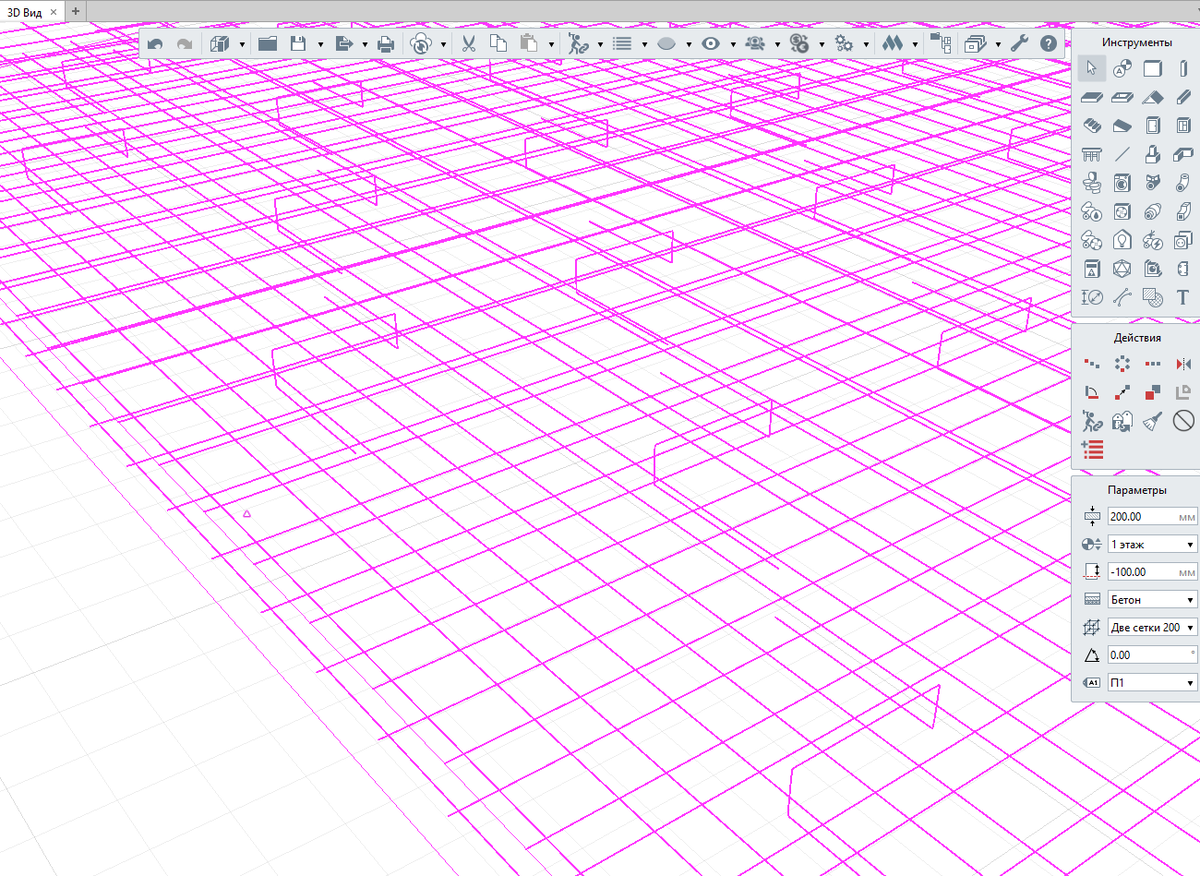
Task: Cut with the scissors icon
Action: [x=467, y=44]
